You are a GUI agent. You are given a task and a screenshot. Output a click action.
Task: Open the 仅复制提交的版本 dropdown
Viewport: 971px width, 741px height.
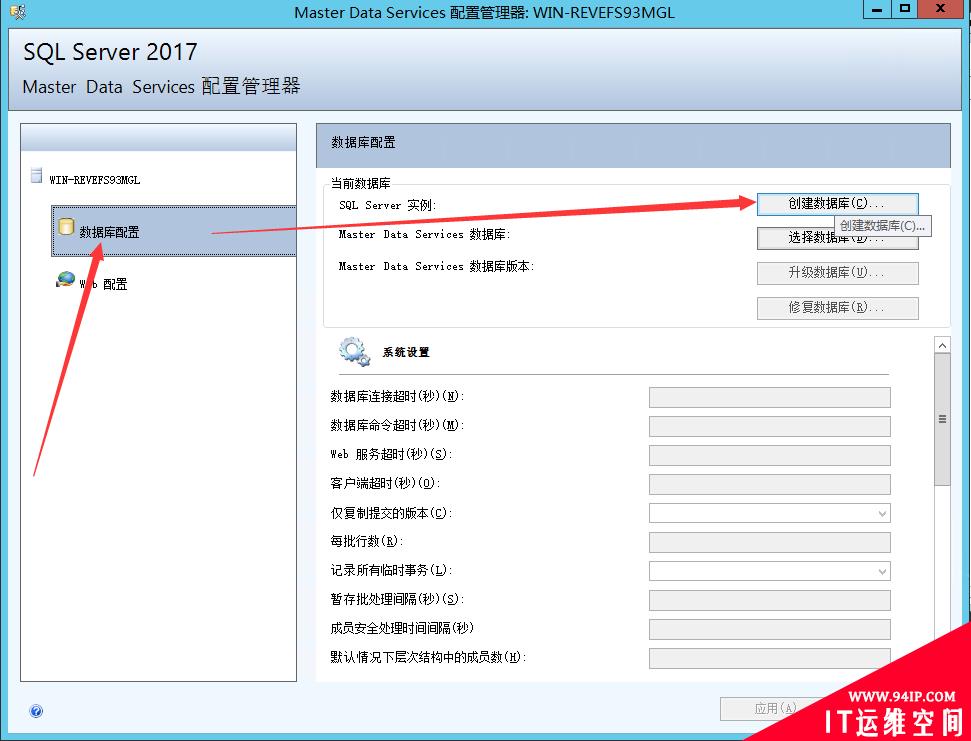(770, 513)
